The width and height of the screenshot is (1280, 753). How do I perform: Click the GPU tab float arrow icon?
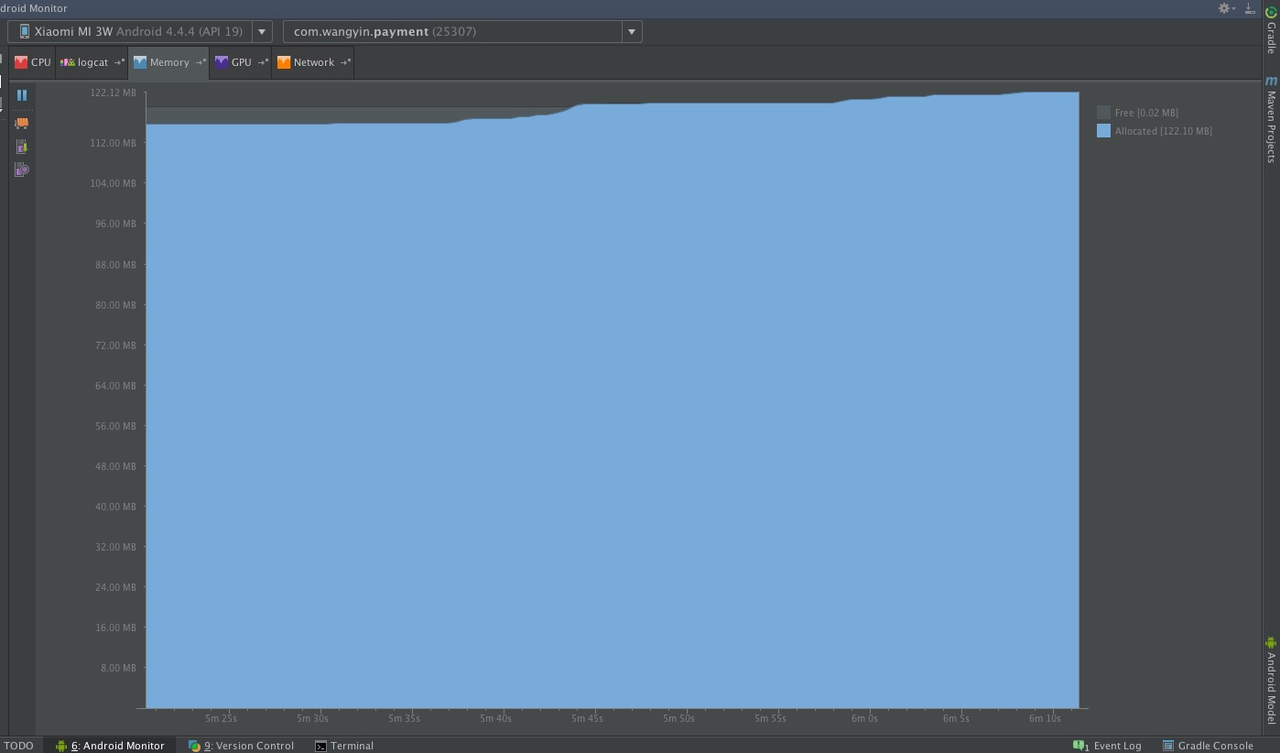[263, 62]
